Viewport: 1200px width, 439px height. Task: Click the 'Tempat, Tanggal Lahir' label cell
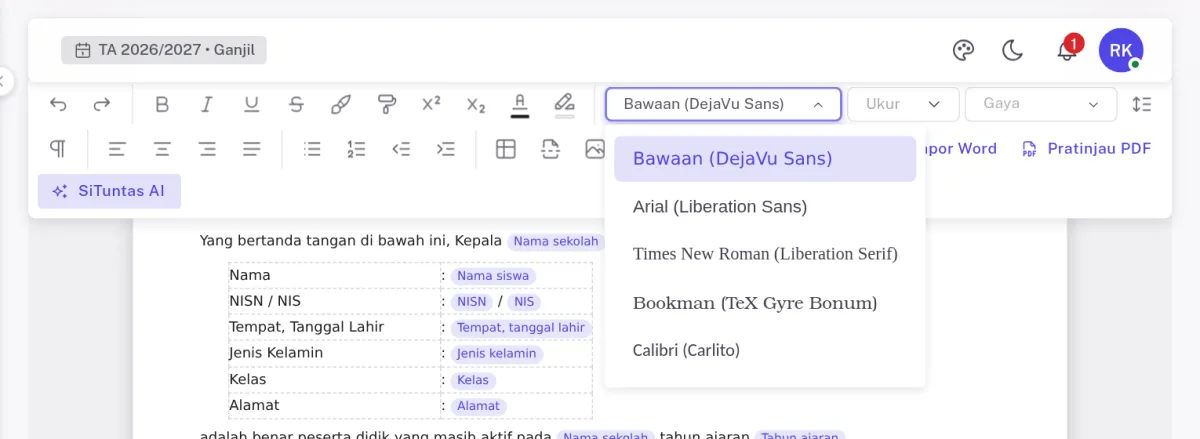coord(334,327)
